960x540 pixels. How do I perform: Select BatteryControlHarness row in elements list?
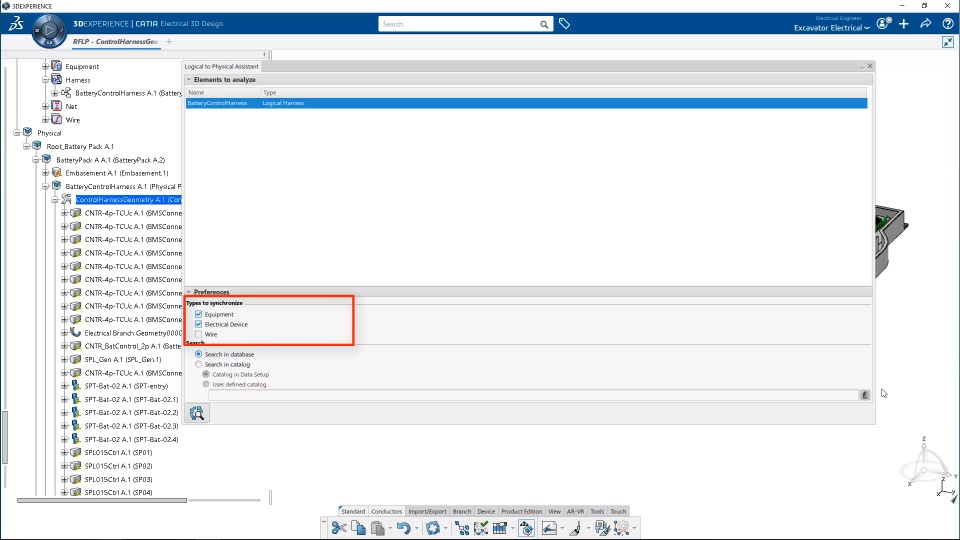click(527, 103)
